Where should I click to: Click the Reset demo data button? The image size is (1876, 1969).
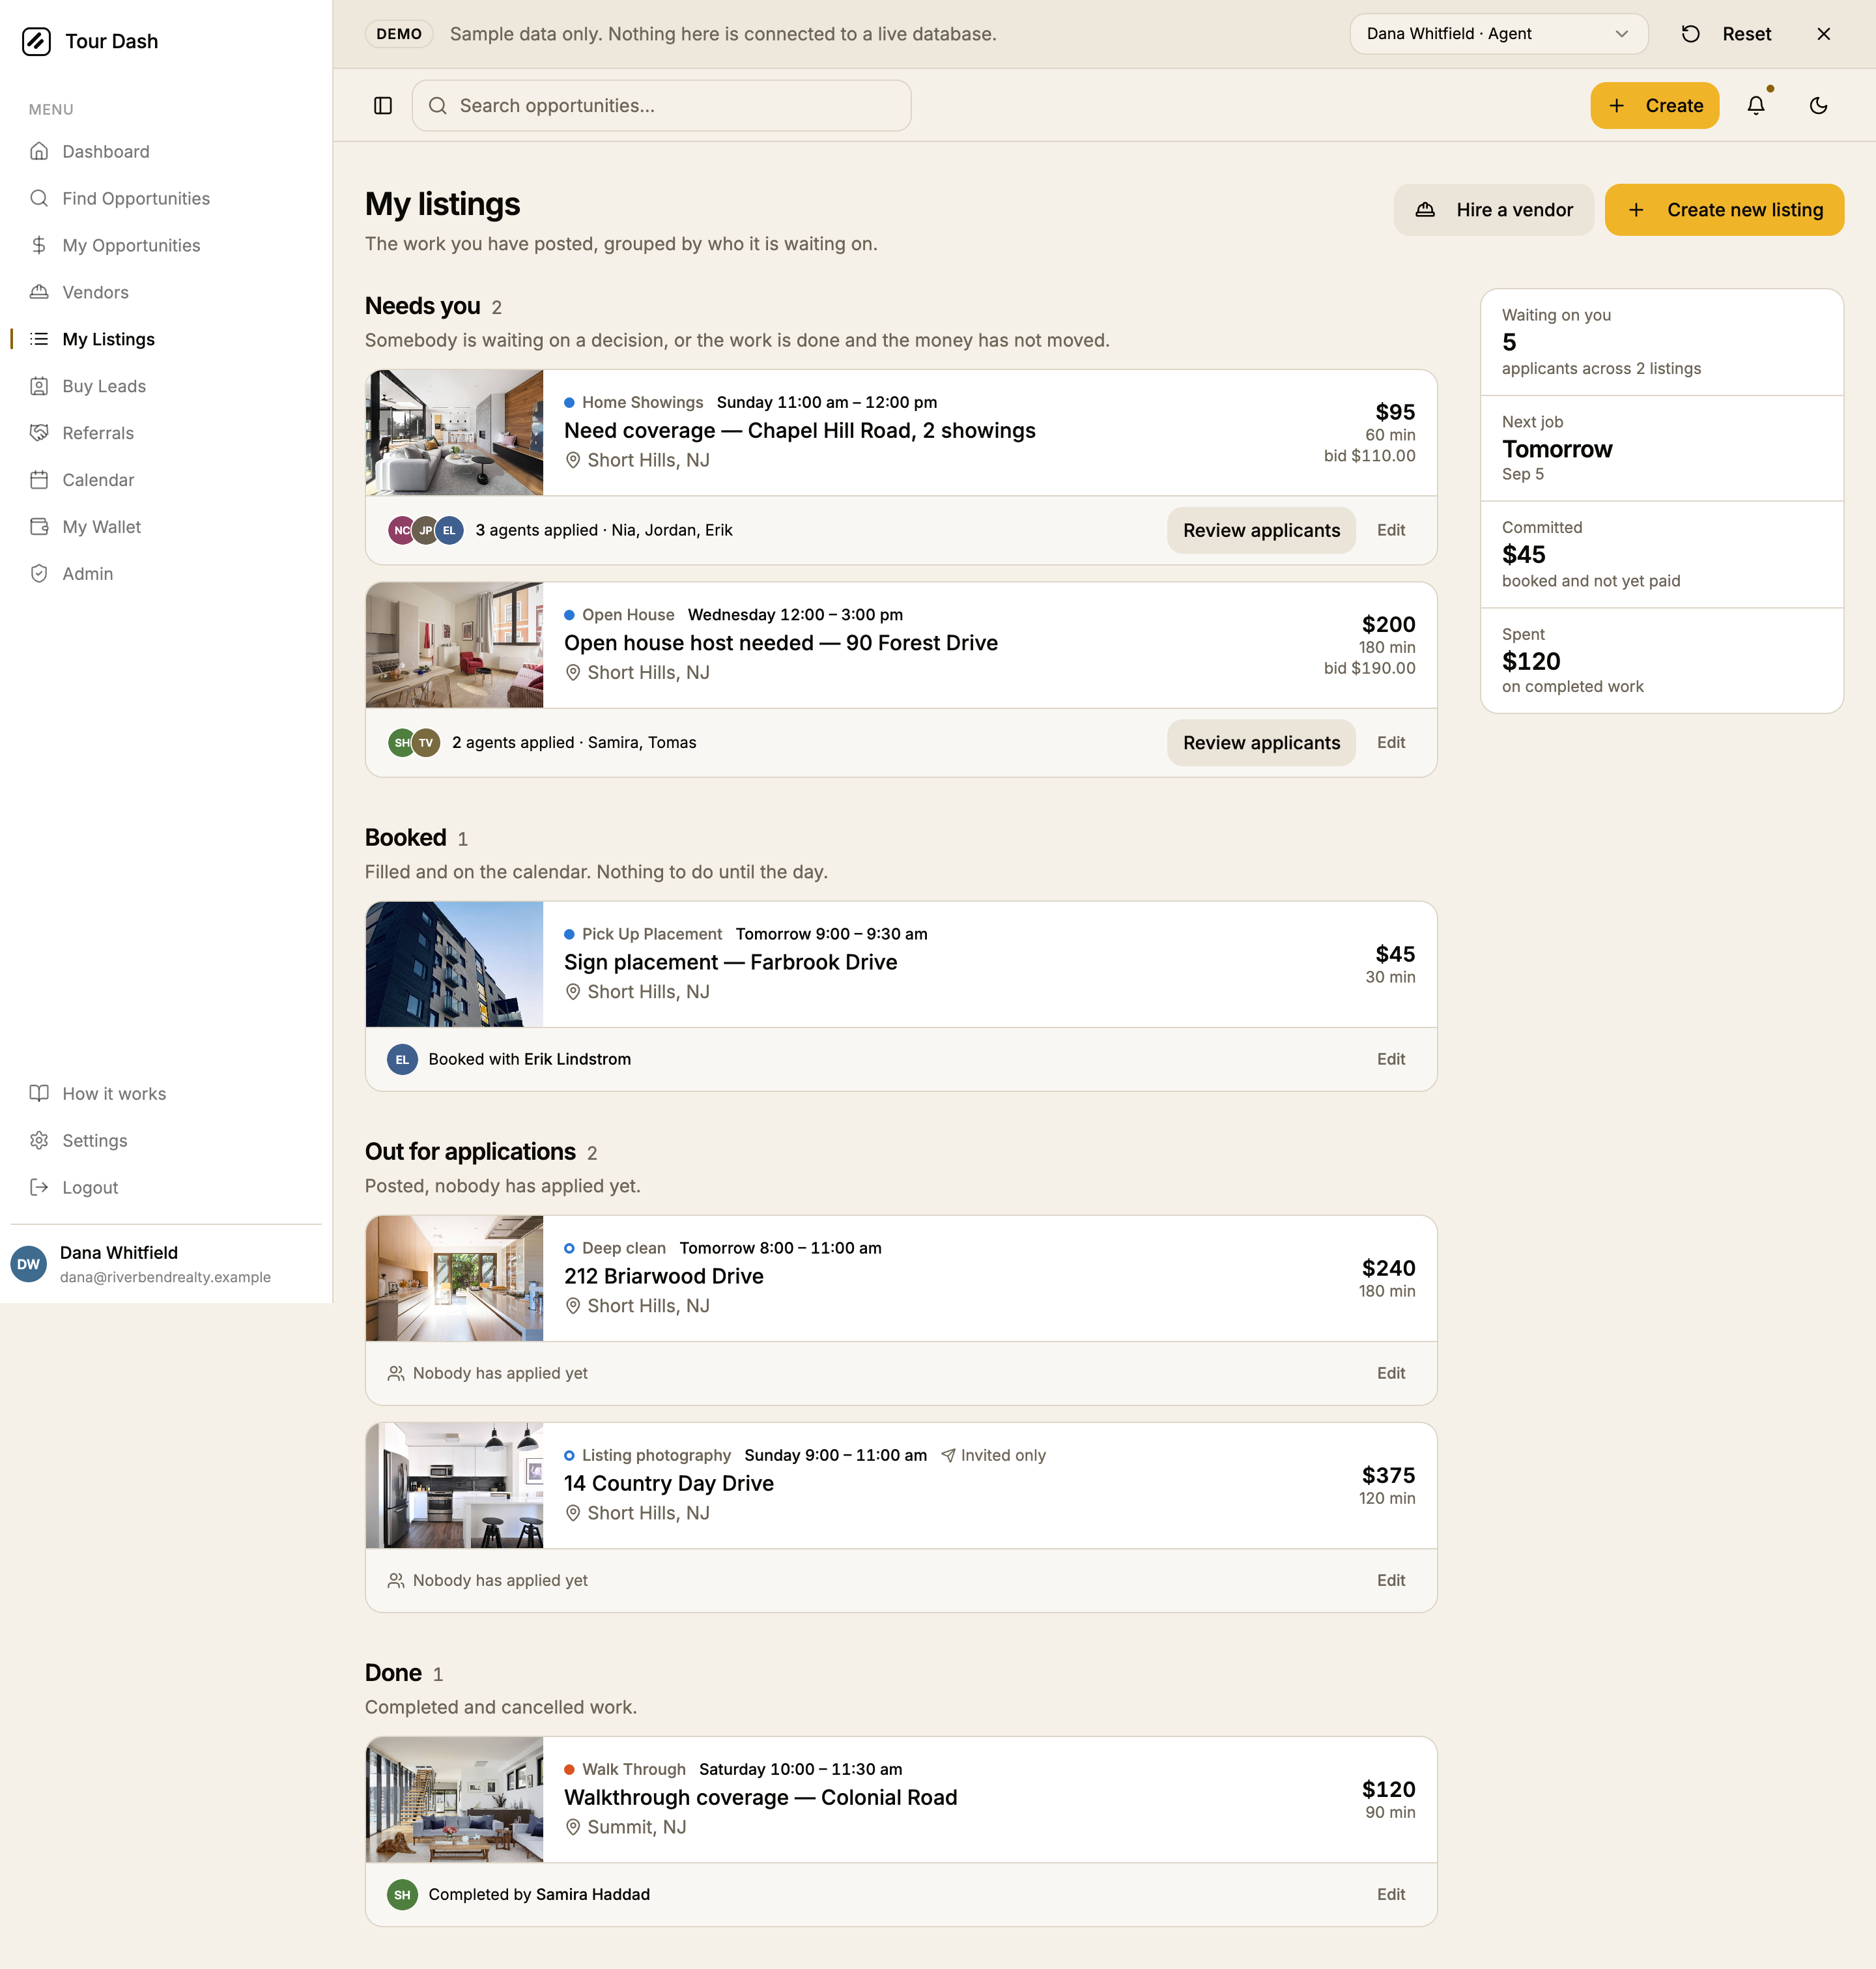point(1727,34)
